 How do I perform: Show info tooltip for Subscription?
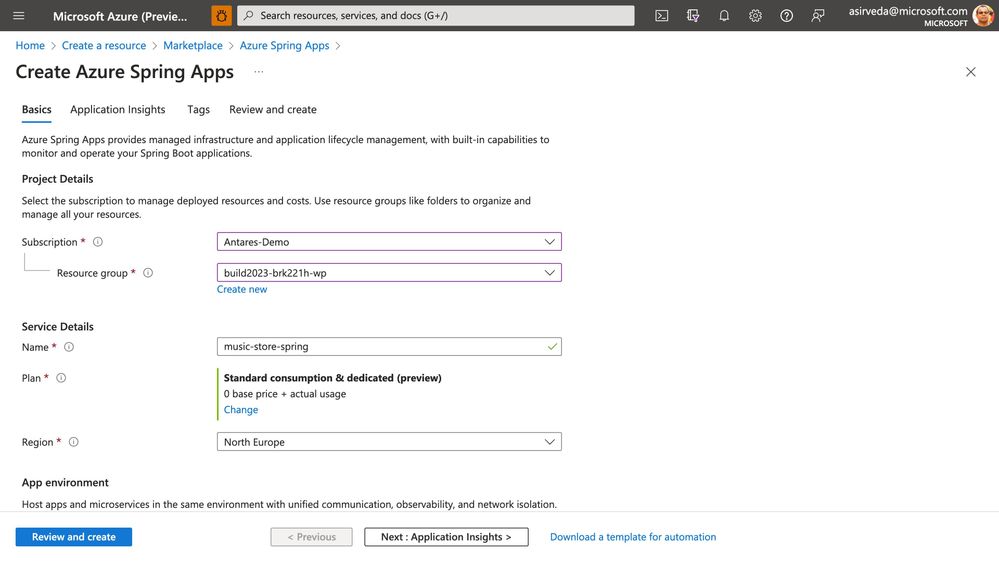(97, 241)
